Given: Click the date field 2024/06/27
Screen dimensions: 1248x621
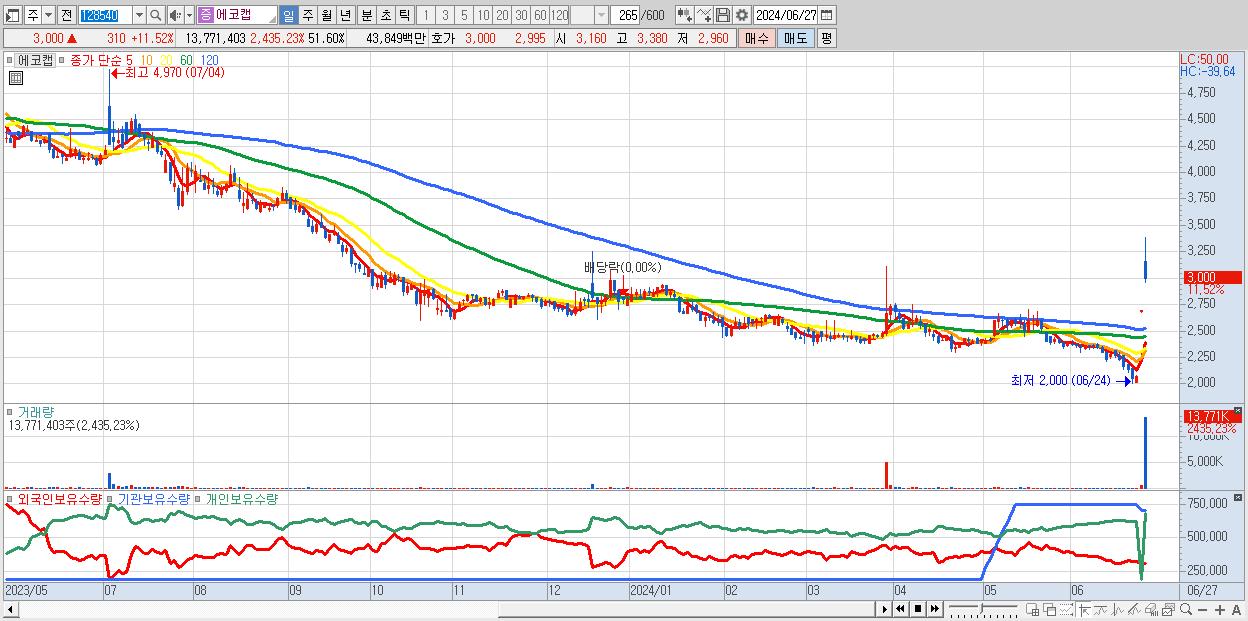Looking at the screenshot, I should [786, 15].
